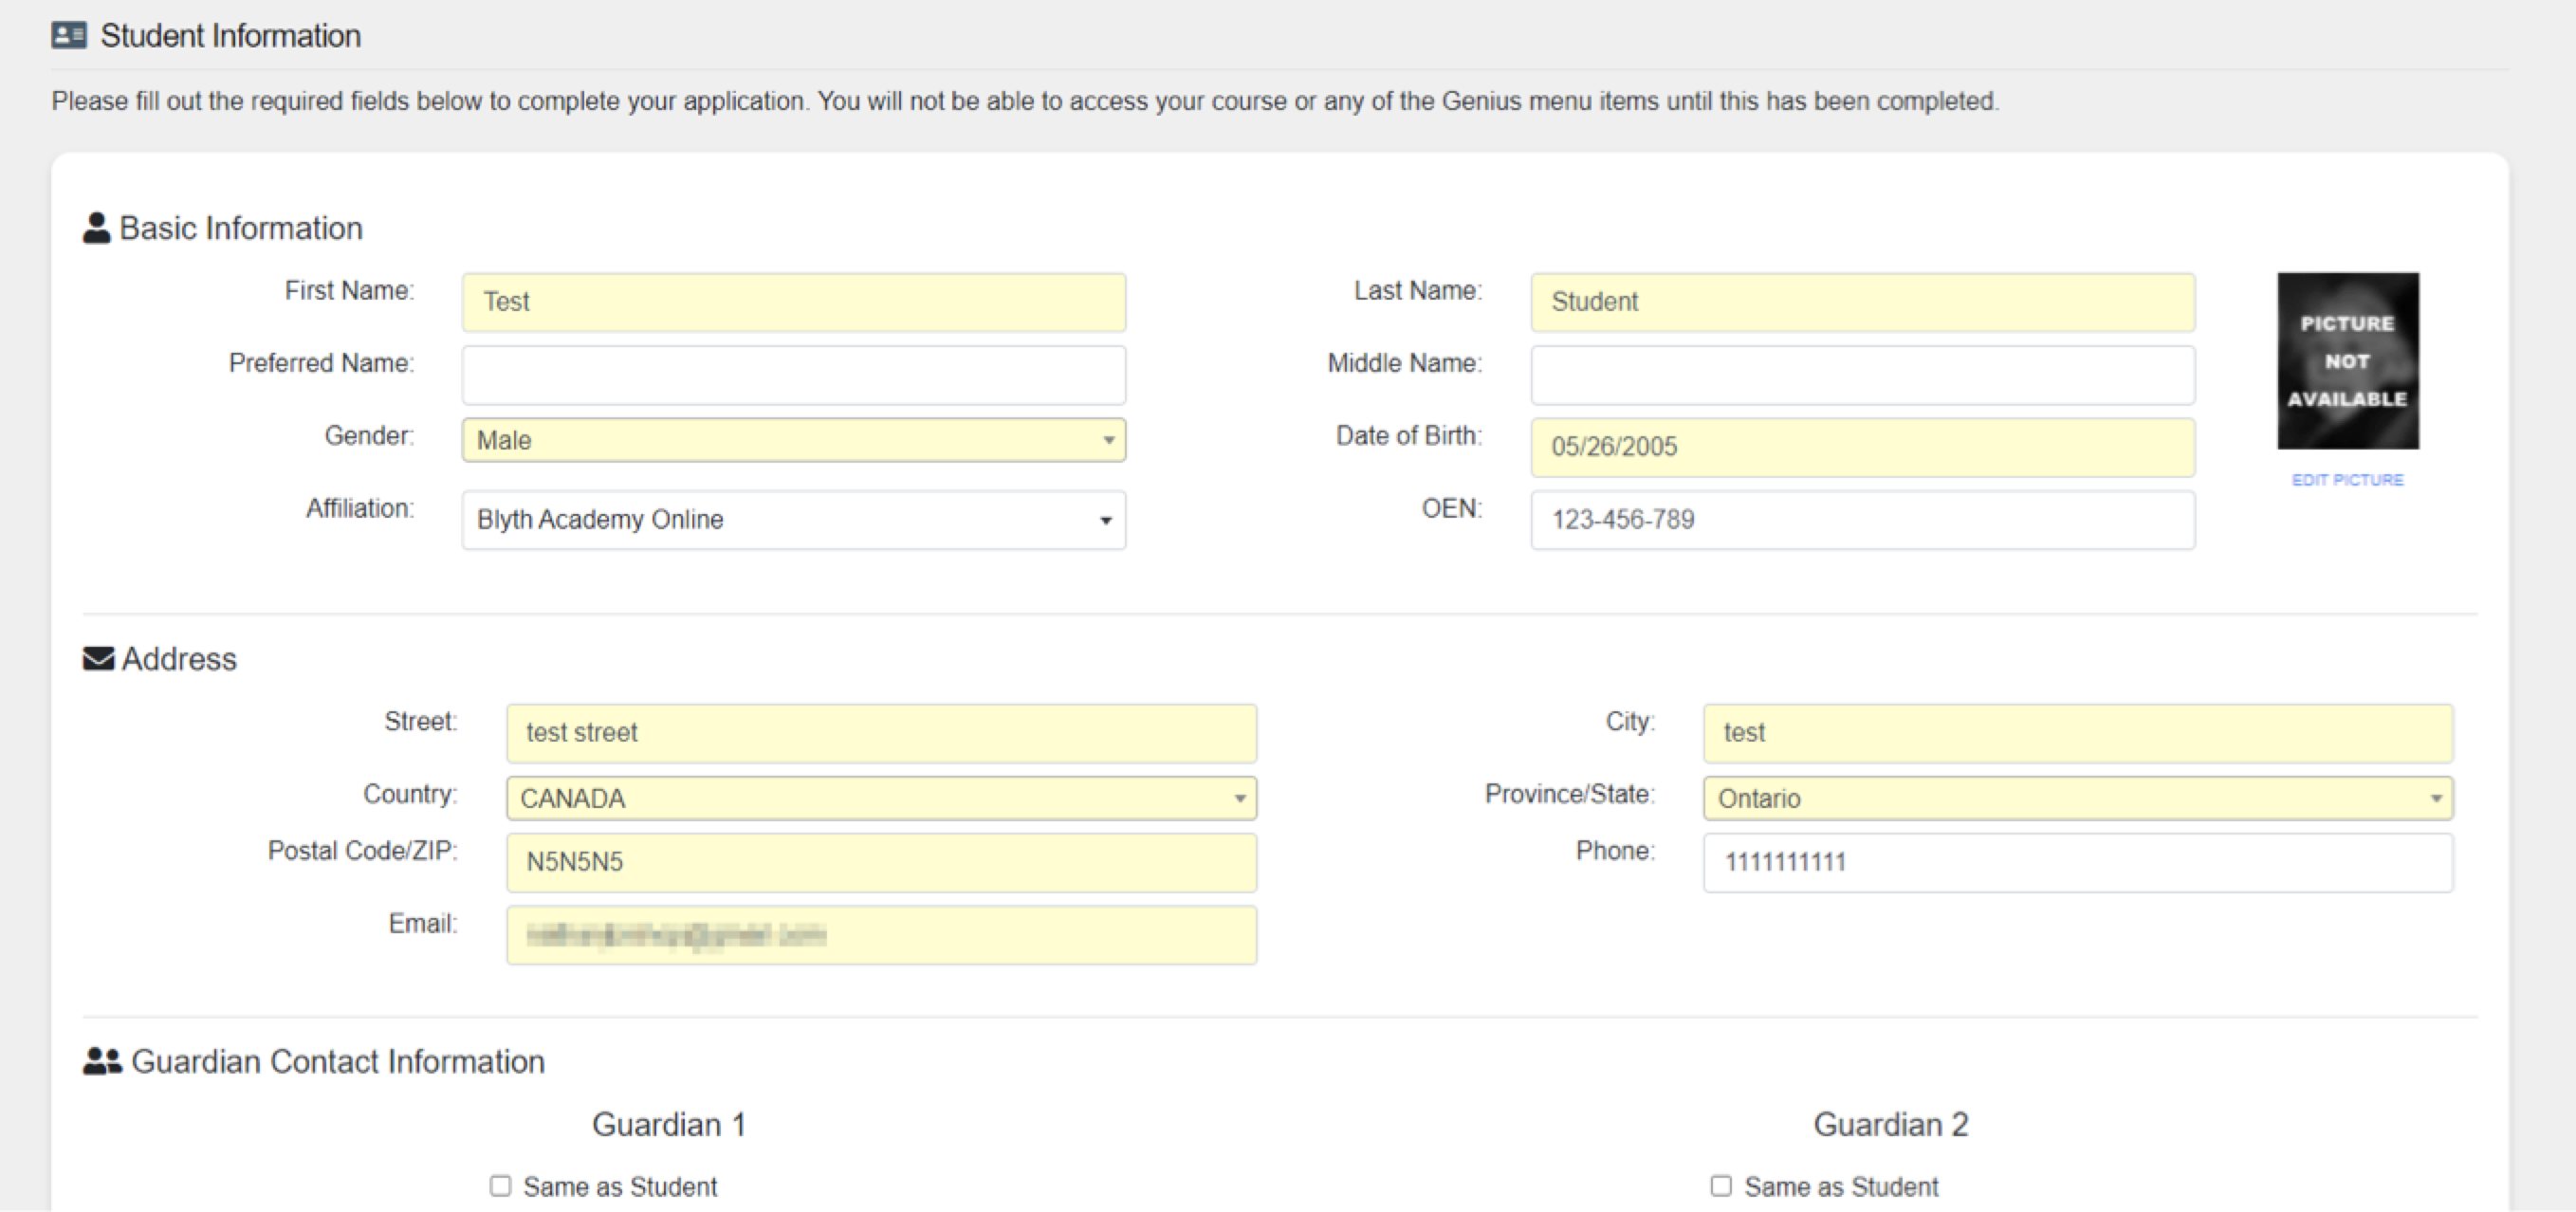The width and height of the screenshot is (2576, 1212).
Task: Check Guardian 2 Same as Student
Action: click(x=1721, y=1186)
